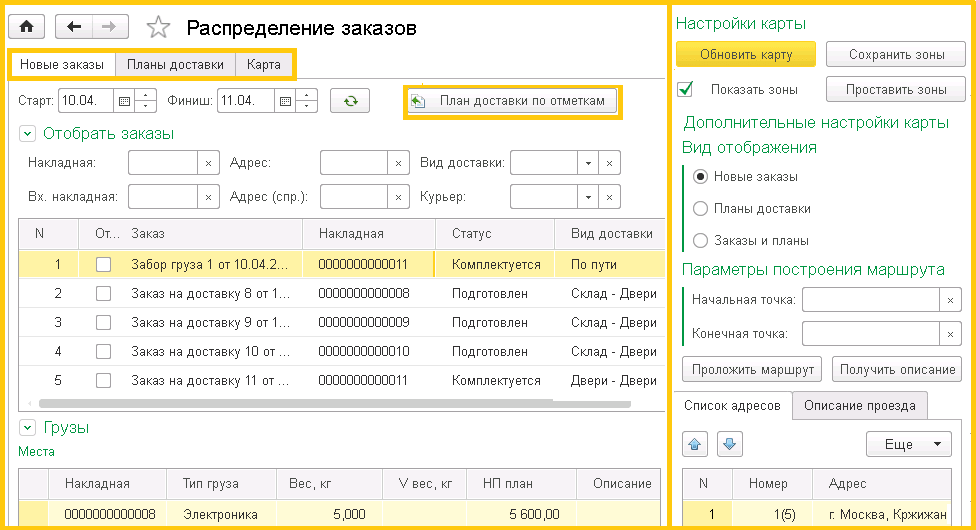Screen dimensions: 976x530
Task: Tick checkbox for Заказ на доставку 10
Action: pos(103,351)
